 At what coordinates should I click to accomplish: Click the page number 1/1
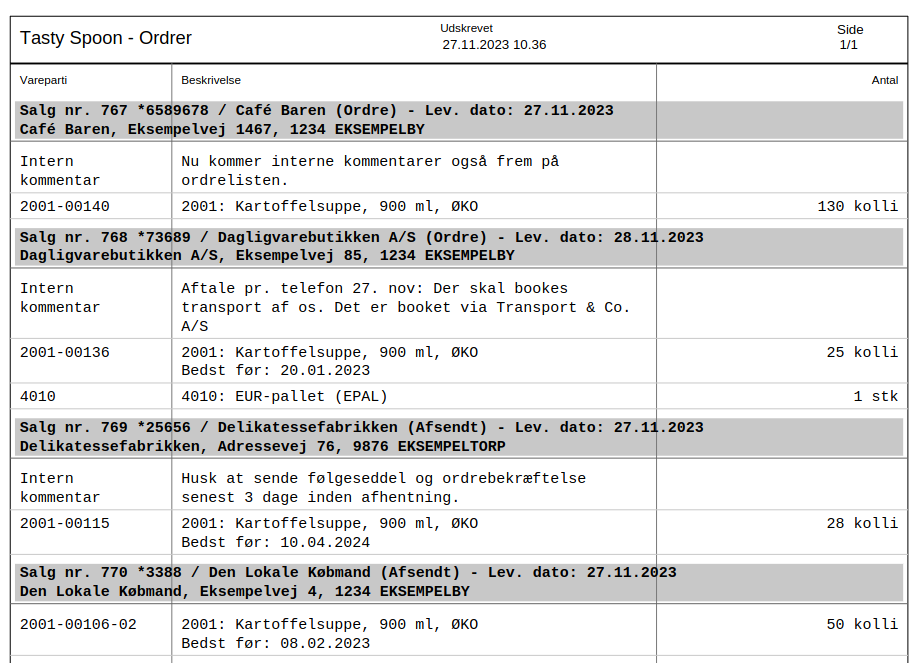(848, 45)
